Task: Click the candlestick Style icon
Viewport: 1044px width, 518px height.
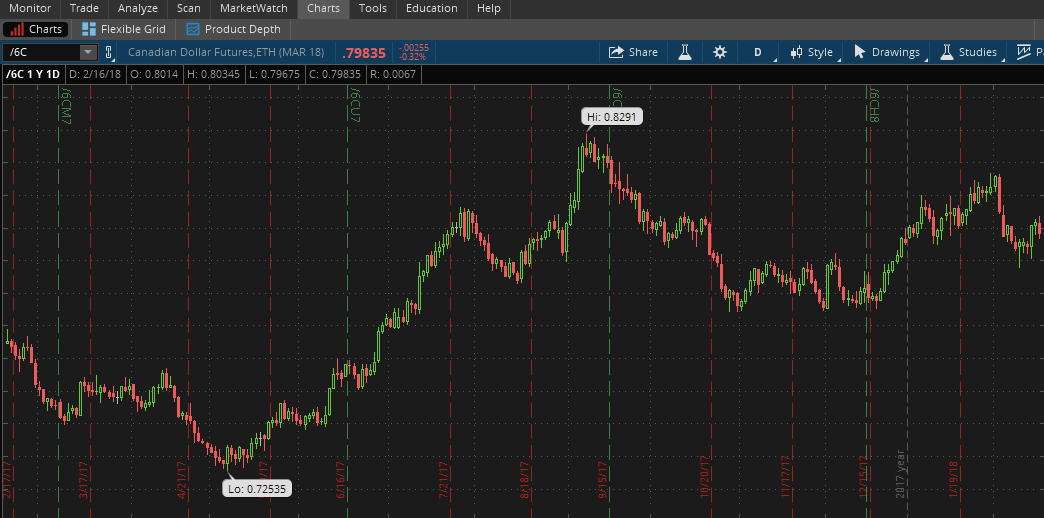Action: click(796, 52)
